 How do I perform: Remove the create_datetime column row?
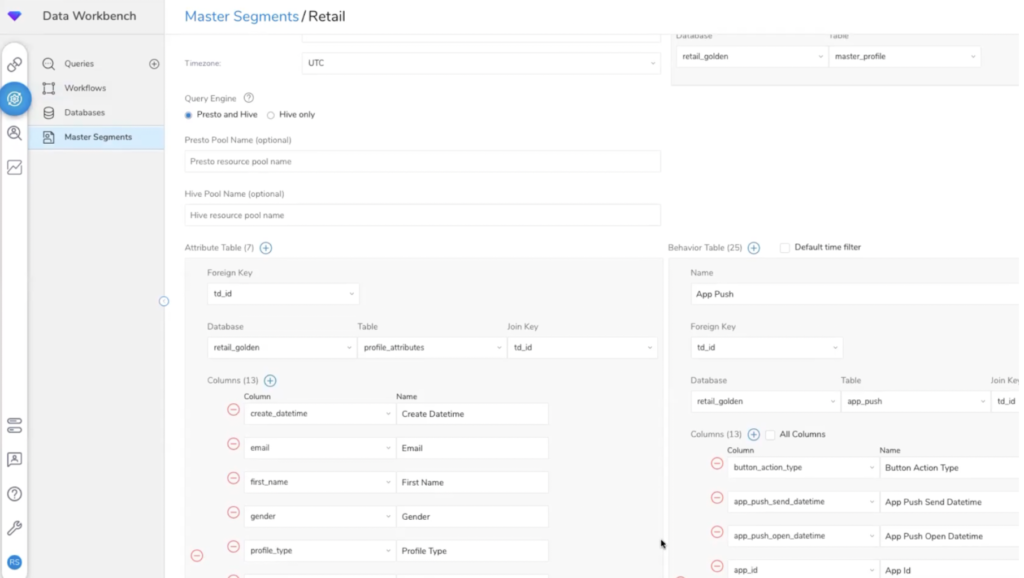click(234, 410)
